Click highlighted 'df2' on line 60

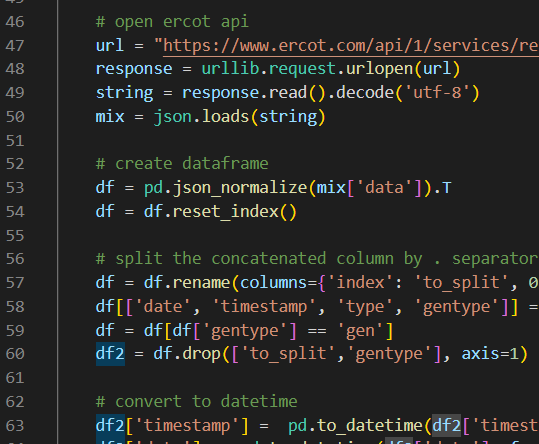coord(110,354)
